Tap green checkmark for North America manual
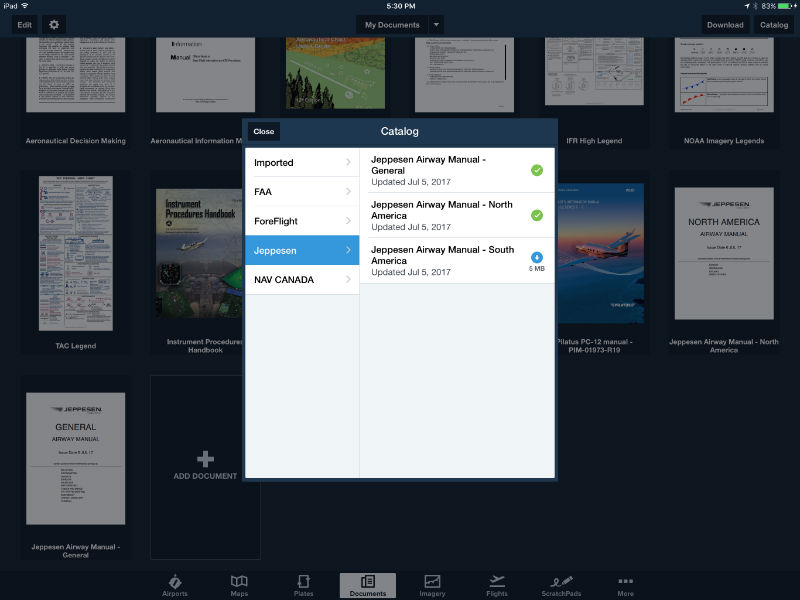This screenshot has width=800, height=600. tap(537, 215)
